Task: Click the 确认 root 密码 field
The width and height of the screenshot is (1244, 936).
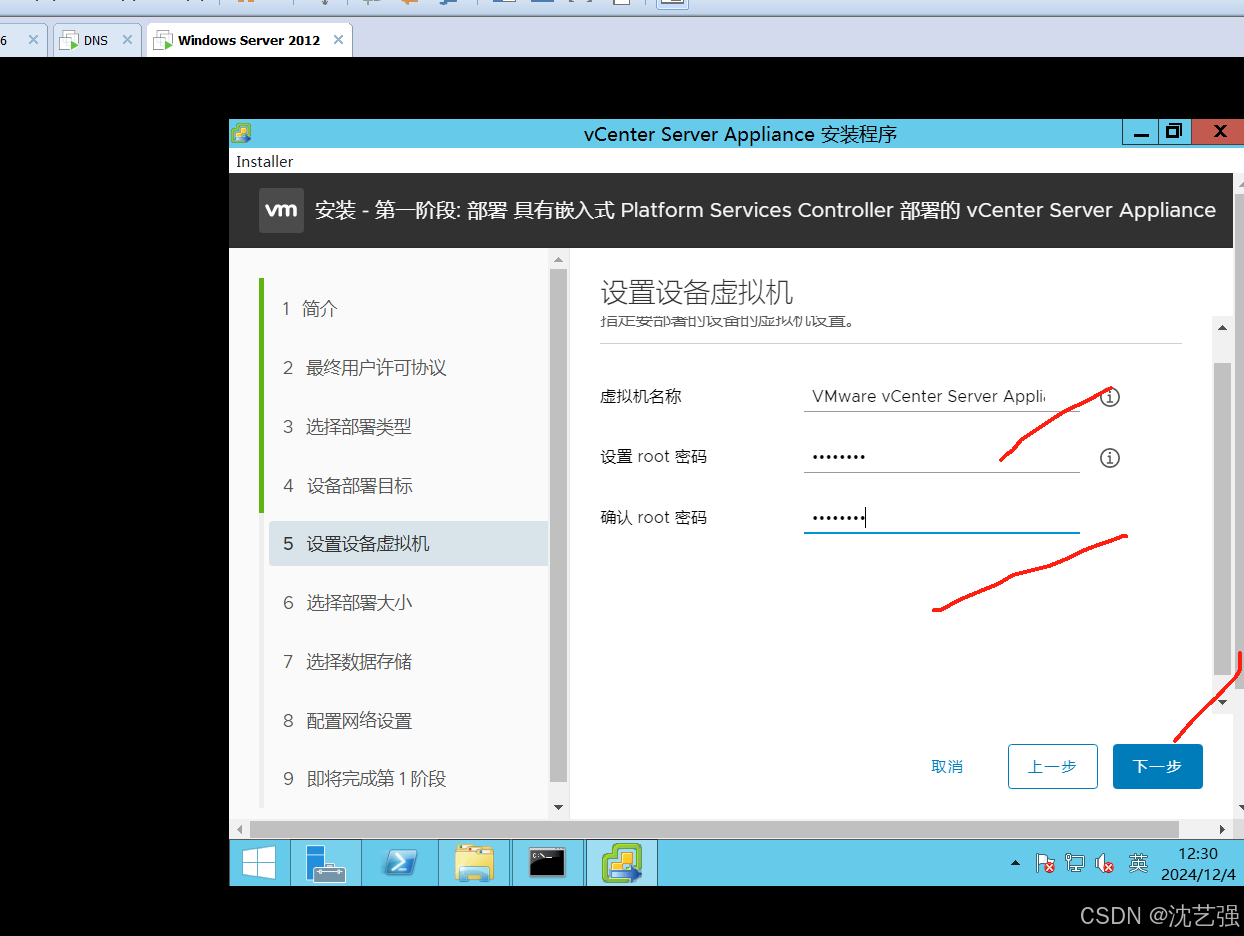Action: pyautogui.click(x=941, y=518)
